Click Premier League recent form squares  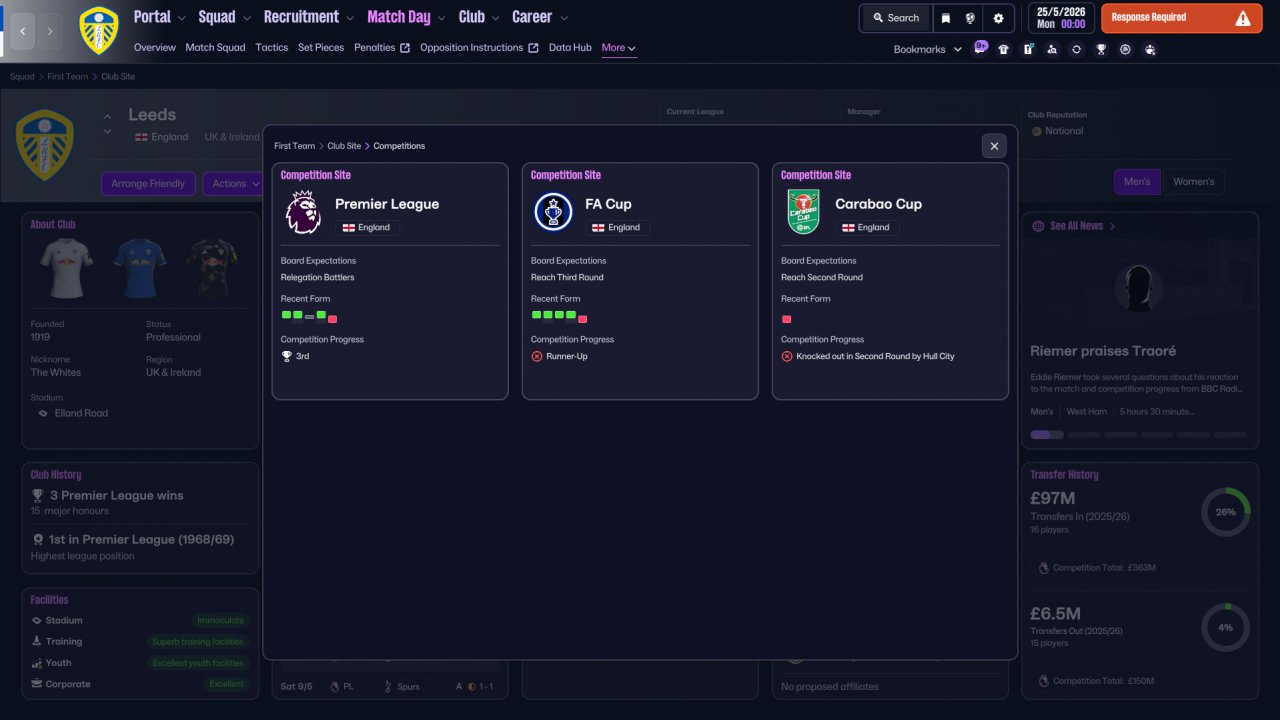click(309, 316)
